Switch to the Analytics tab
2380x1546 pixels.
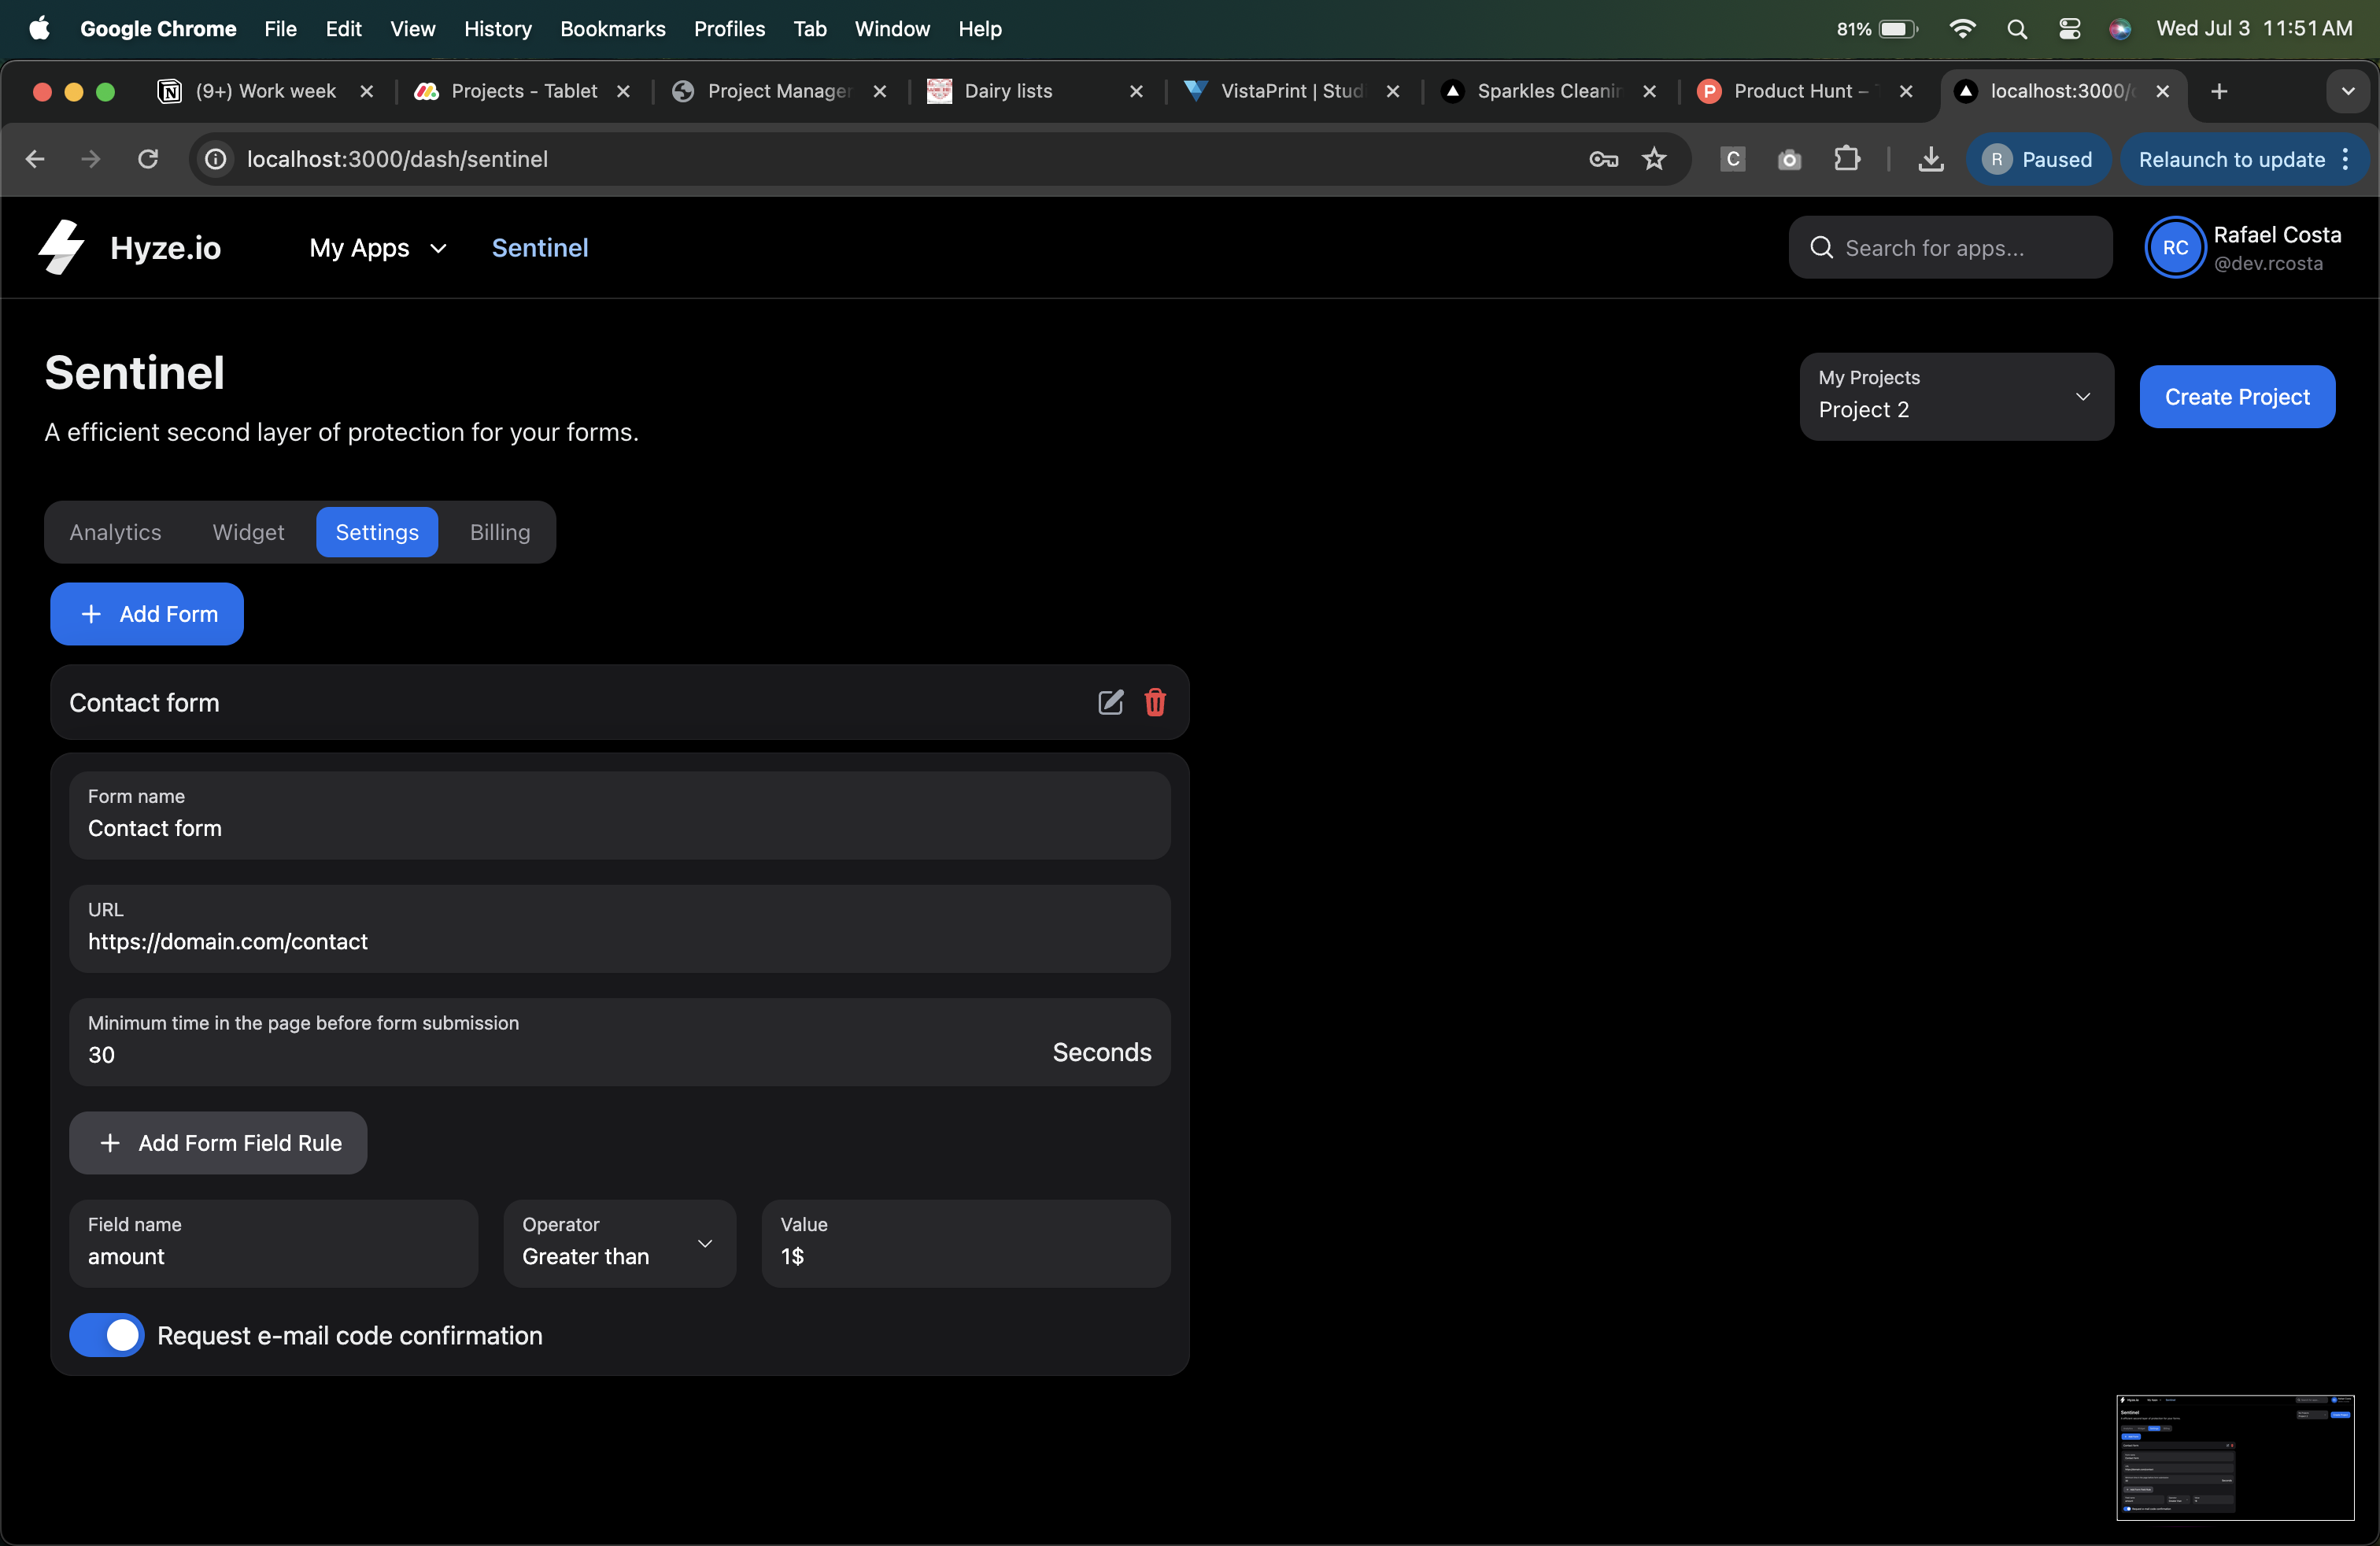pos(115,532)
